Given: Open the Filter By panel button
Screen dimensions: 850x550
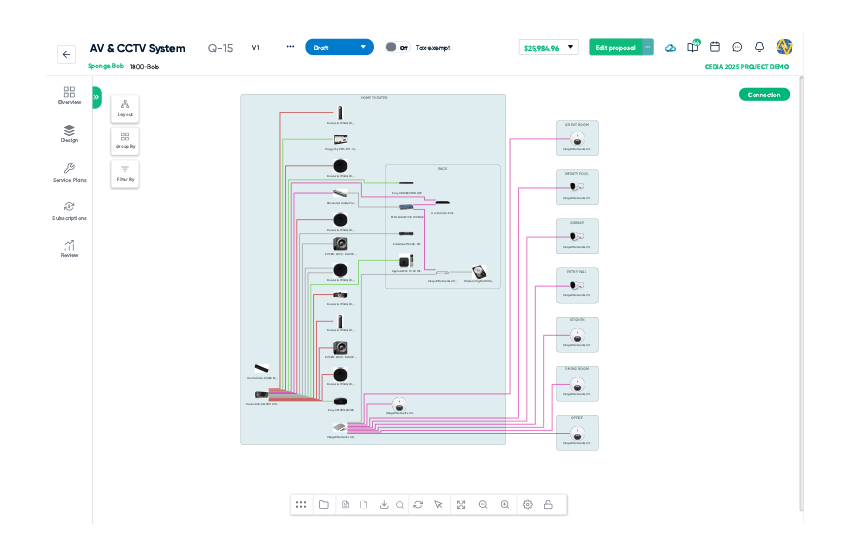Looking at the screenshot, I should coord(125,172).
